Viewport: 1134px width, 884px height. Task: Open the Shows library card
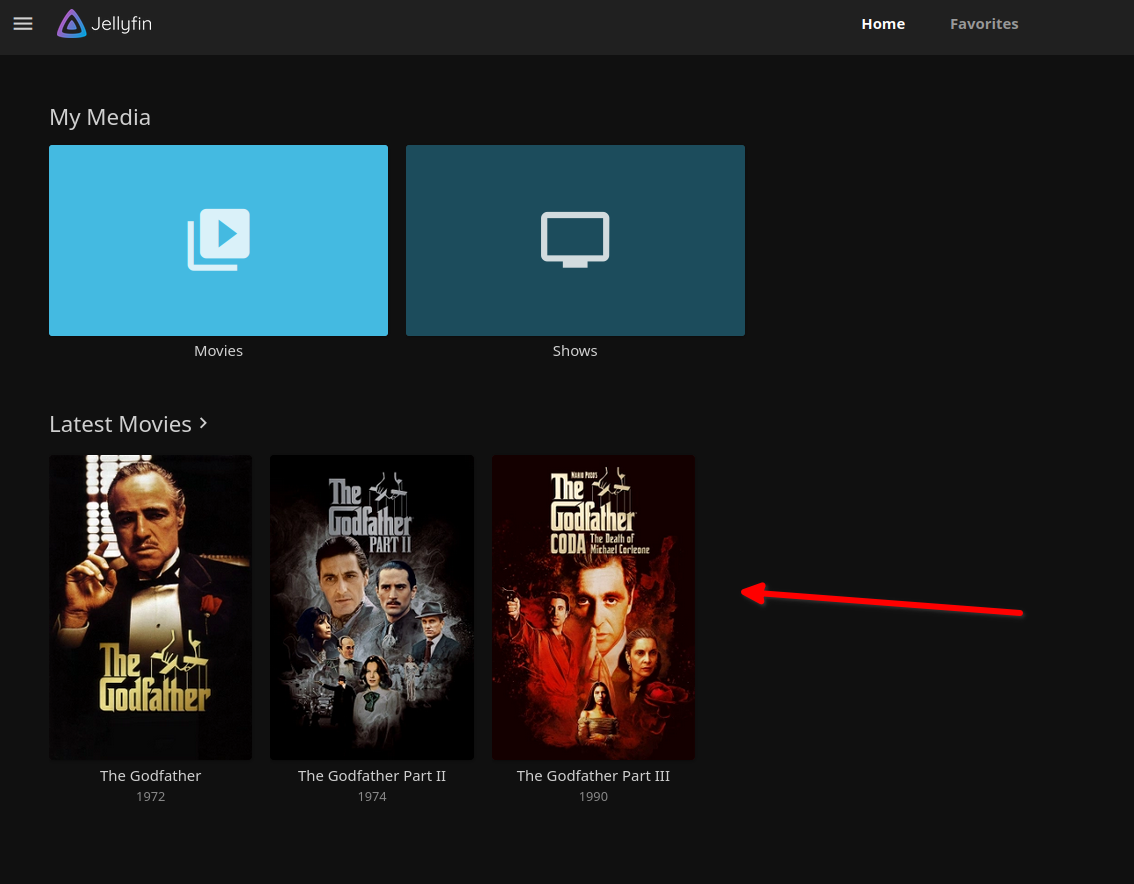point(575,240)
